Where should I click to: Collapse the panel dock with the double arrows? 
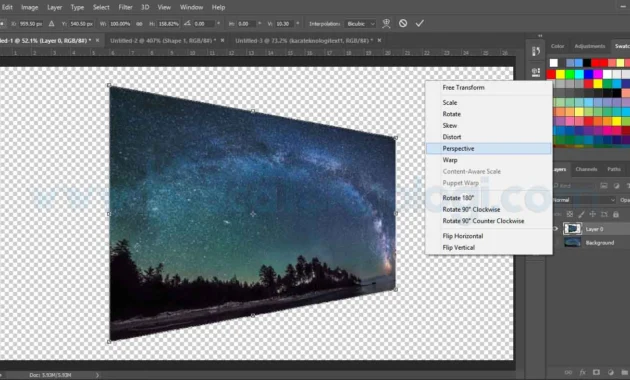(x=540, y=36)
